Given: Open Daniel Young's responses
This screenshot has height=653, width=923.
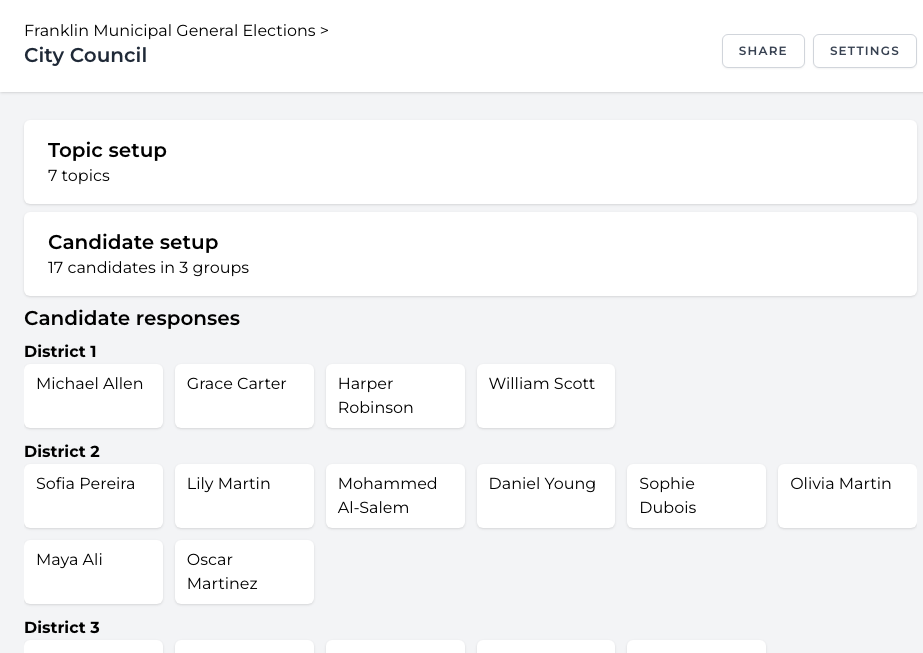Looking at the screenshot, I should (x=546, y=496).
